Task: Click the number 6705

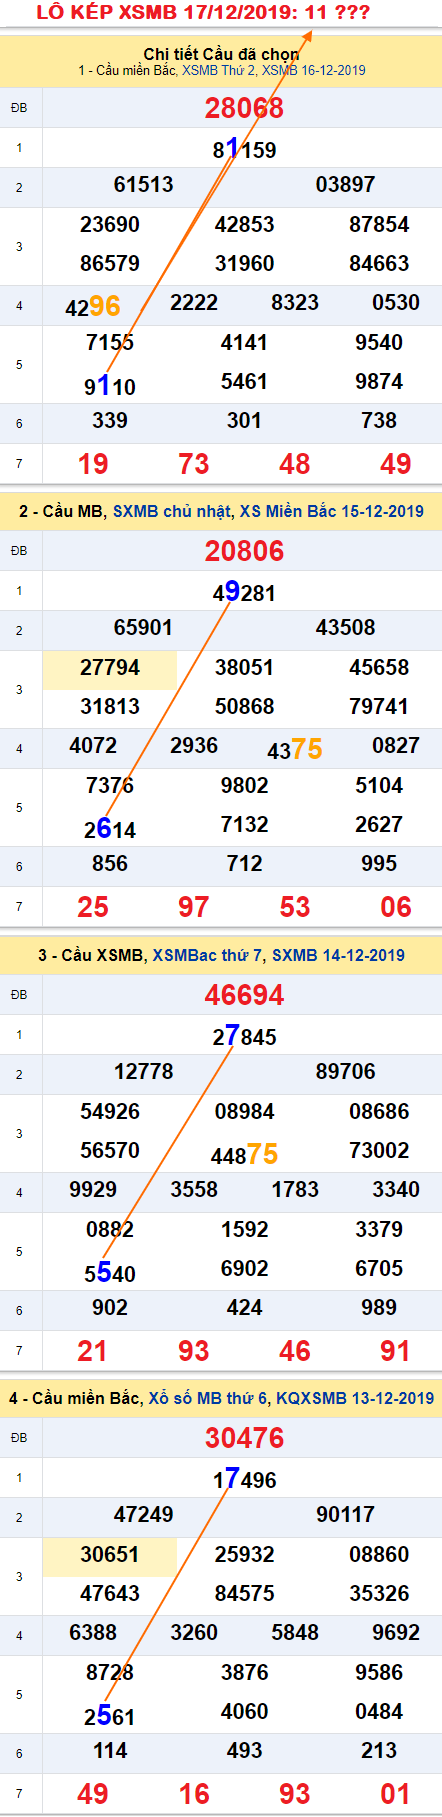Action: pyautogui.click(x=379, y=1269)
